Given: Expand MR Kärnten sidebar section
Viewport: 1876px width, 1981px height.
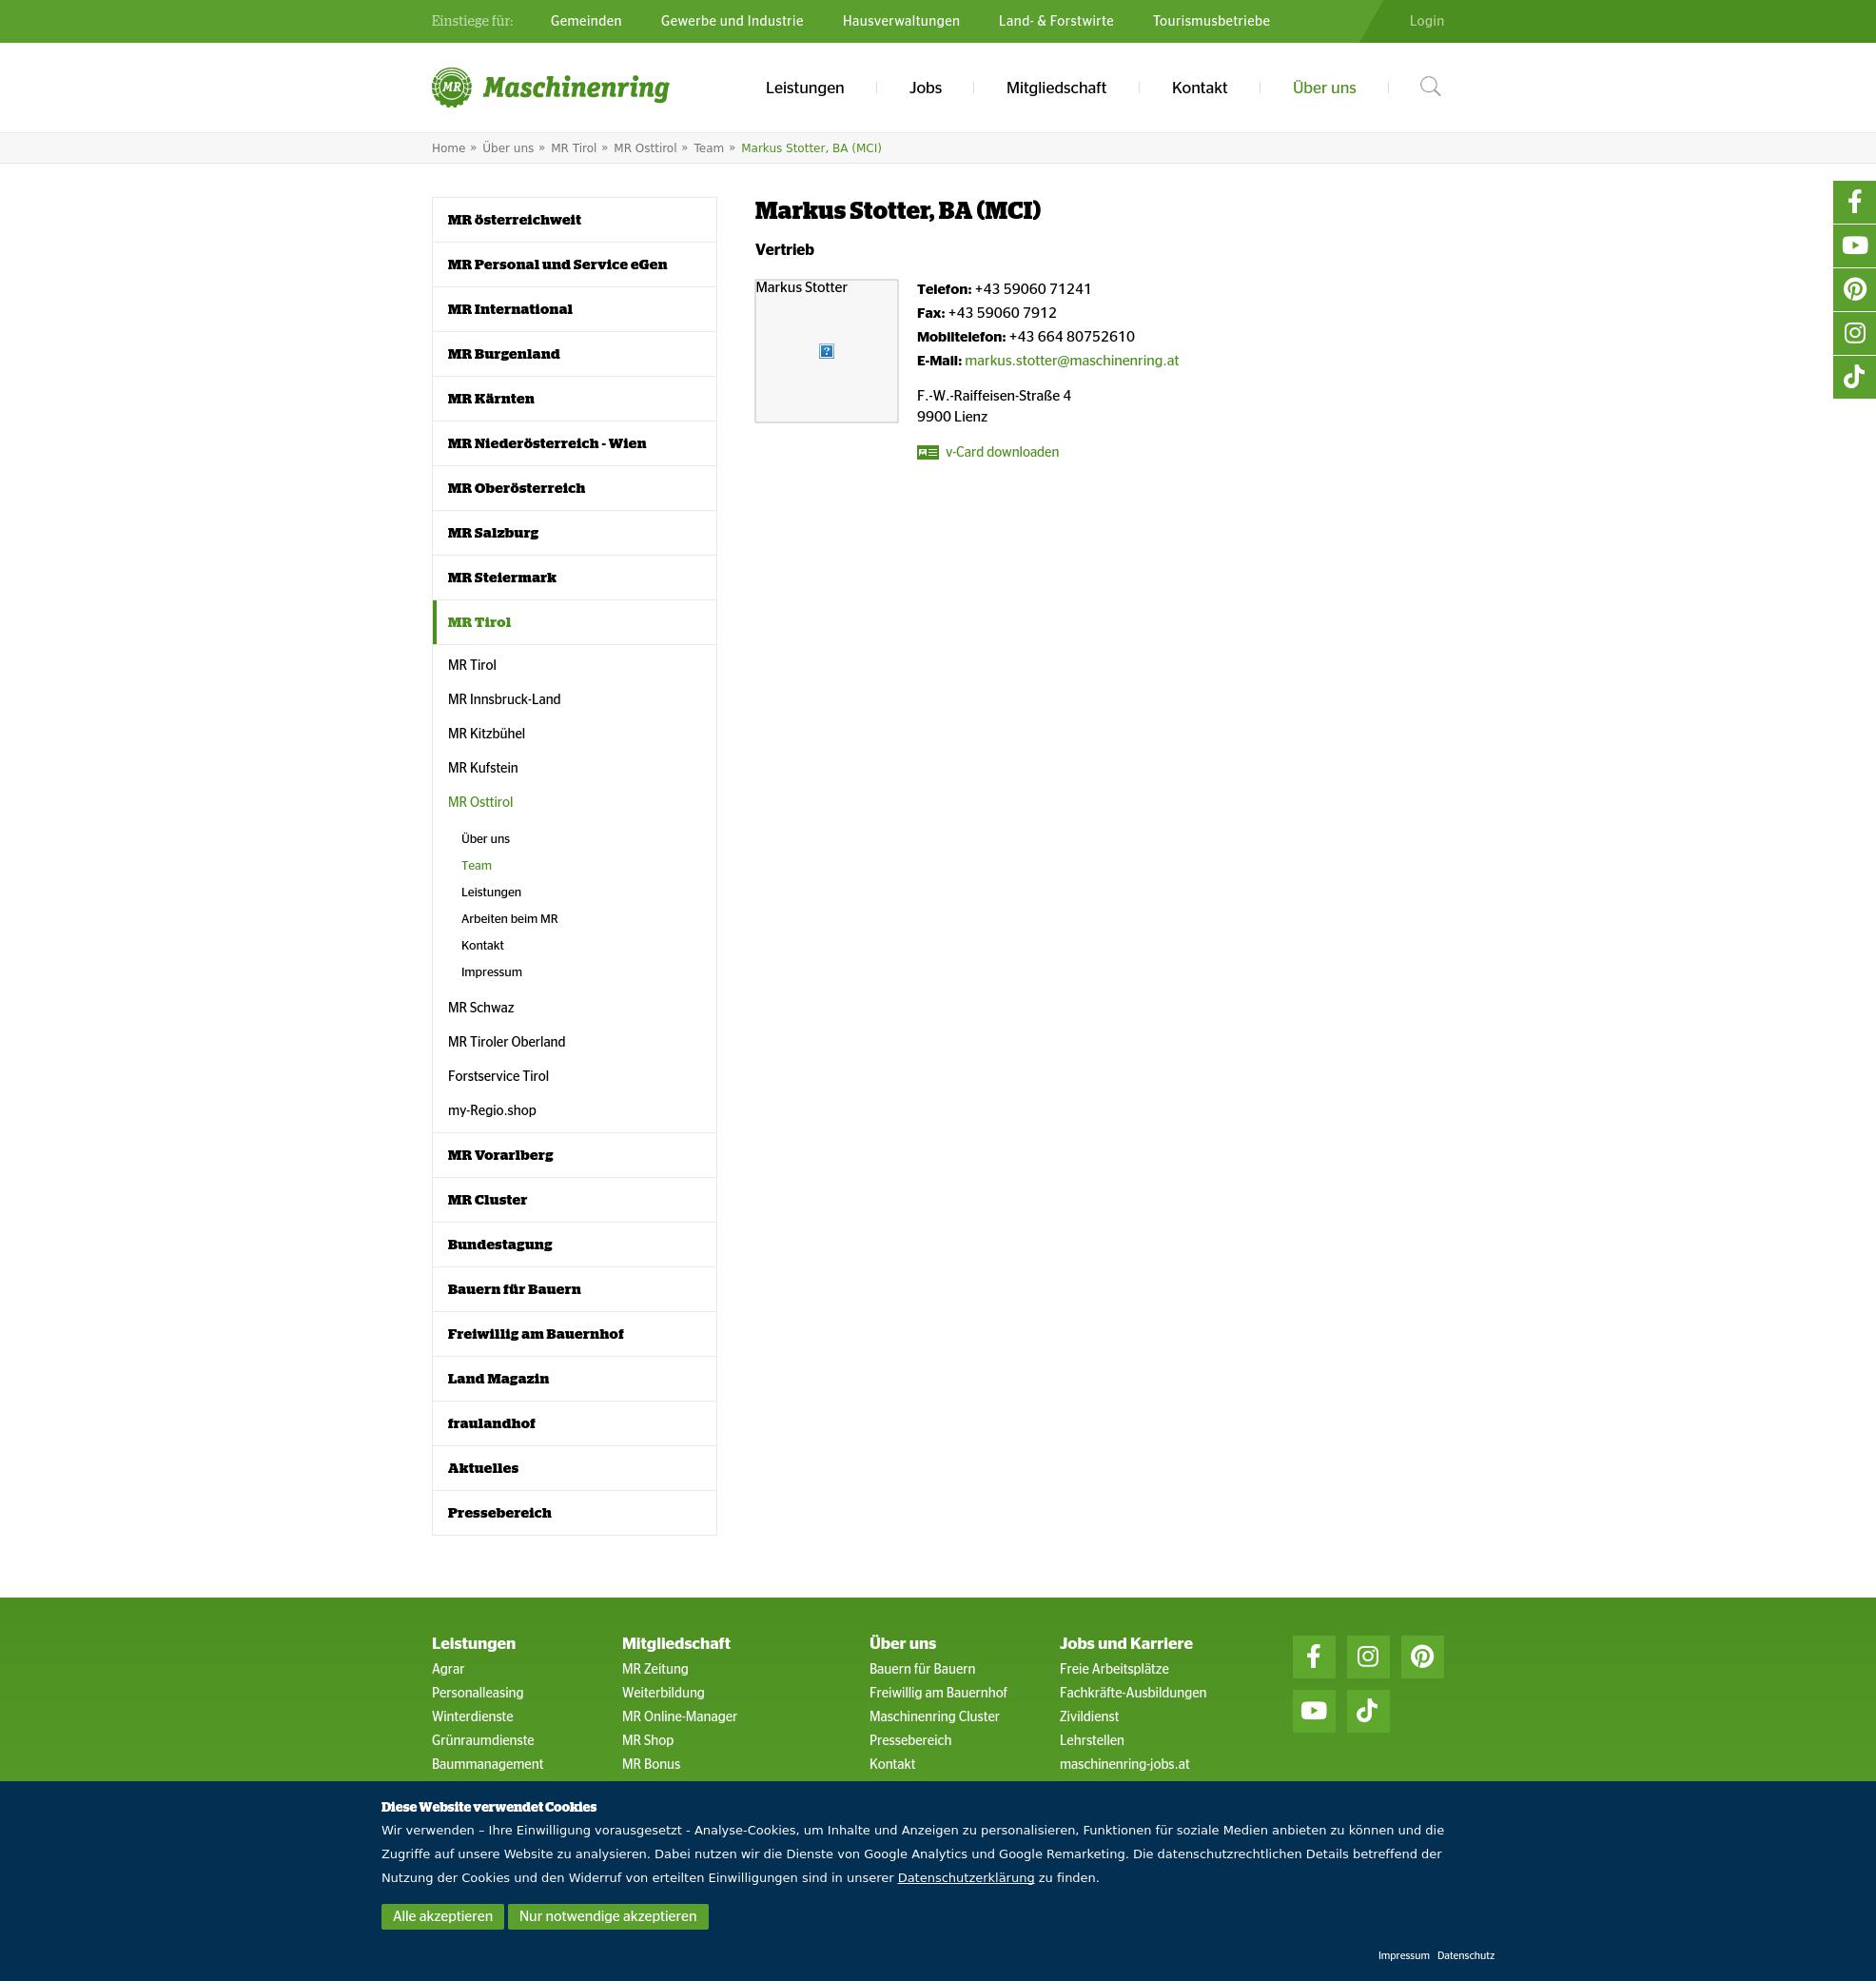Looking at the screenshot, I should pos(574,399).
